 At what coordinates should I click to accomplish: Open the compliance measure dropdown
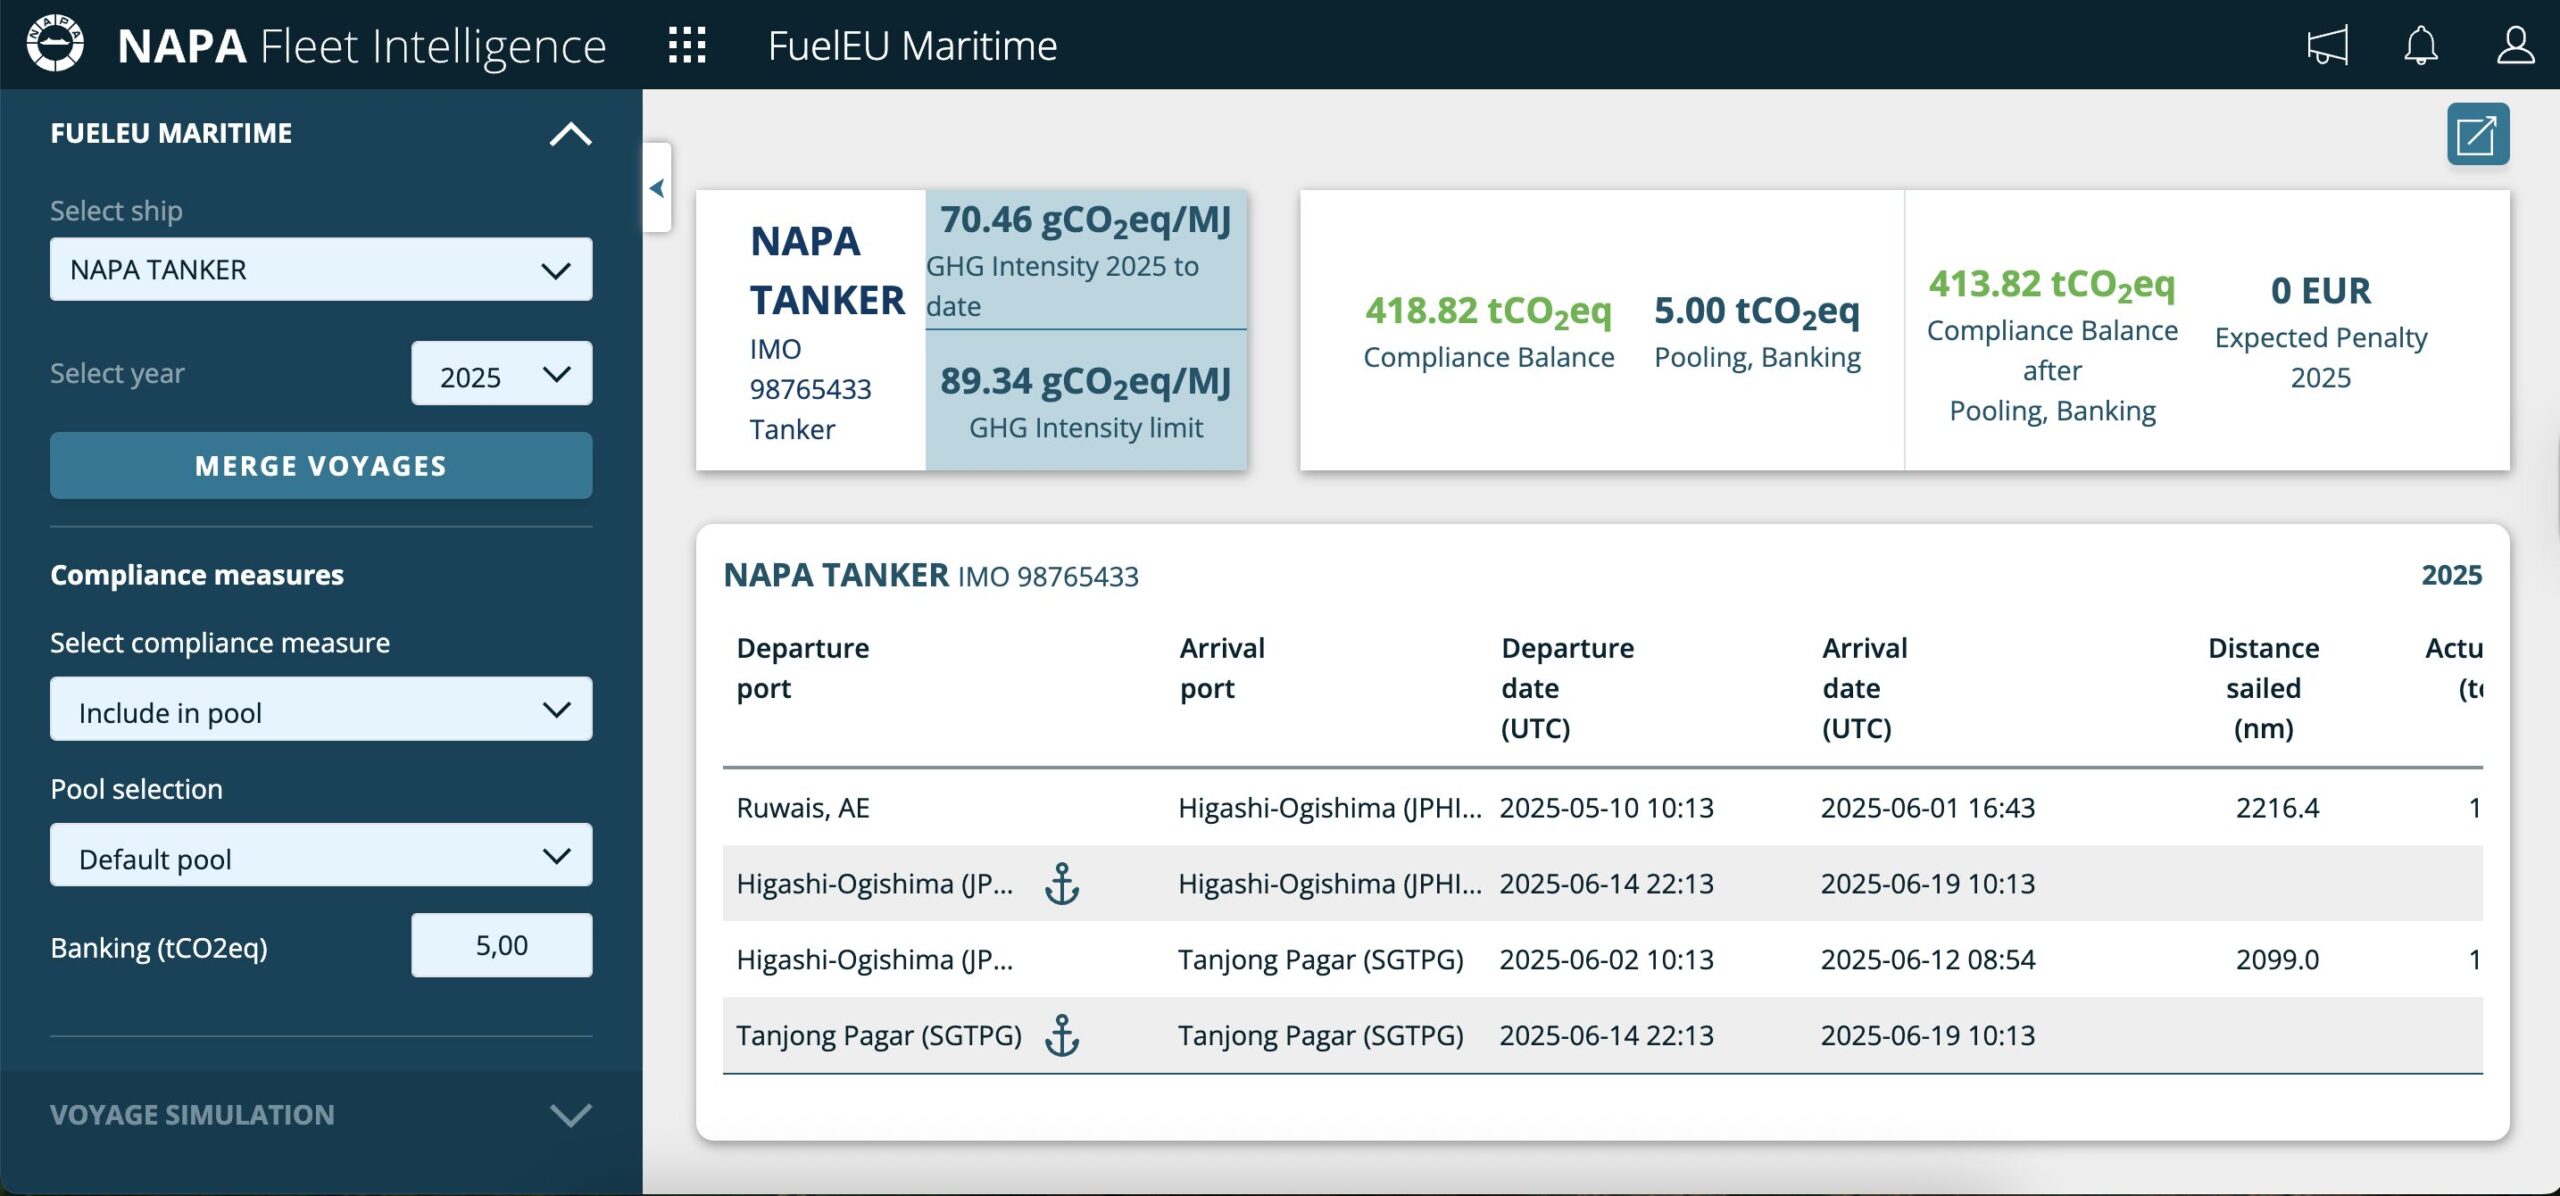click(x=321, y=709)
